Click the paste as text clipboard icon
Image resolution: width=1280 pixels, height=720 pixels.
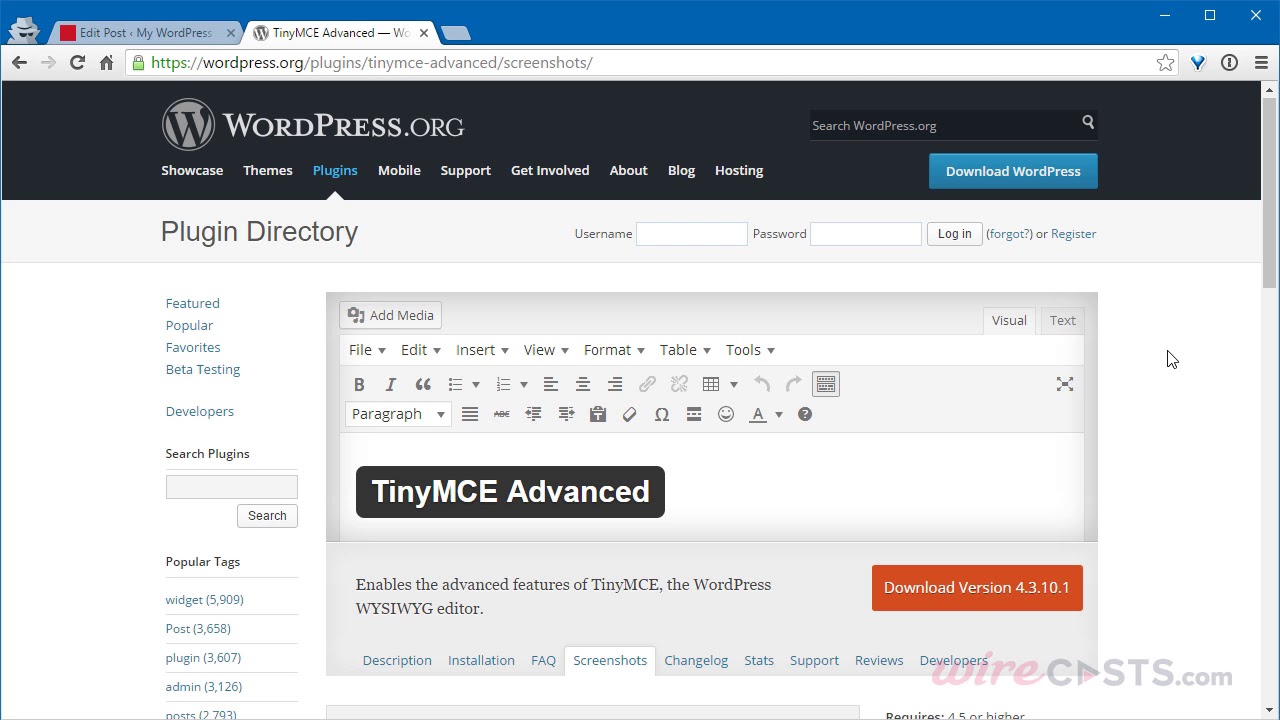pos(598,414)
